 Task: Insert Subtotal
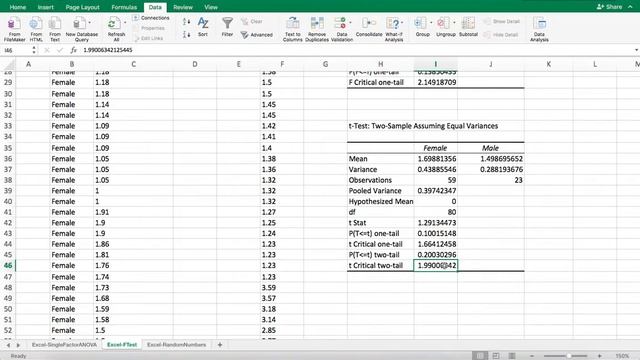tap(468, 27)
